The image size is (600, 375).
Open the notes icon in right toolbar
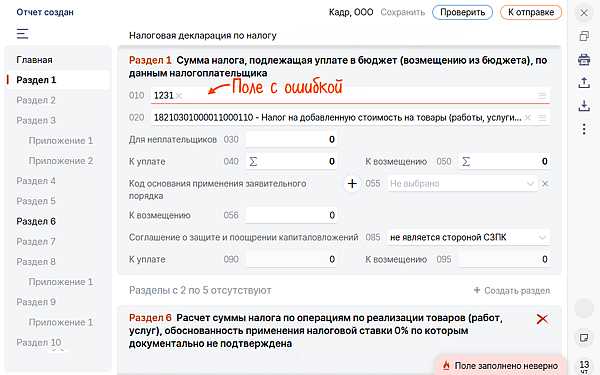point(584,338)
